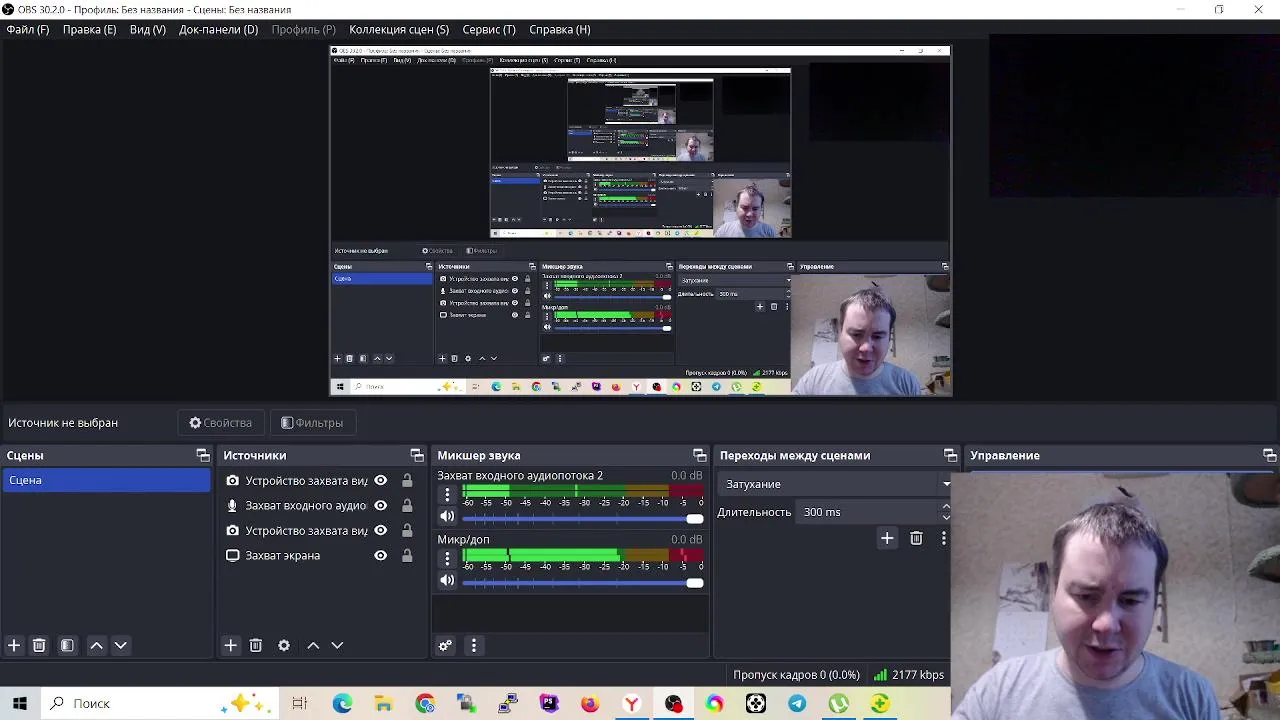
Task: Open the Файл (F) menu
Action: click(x=28, y=29)
